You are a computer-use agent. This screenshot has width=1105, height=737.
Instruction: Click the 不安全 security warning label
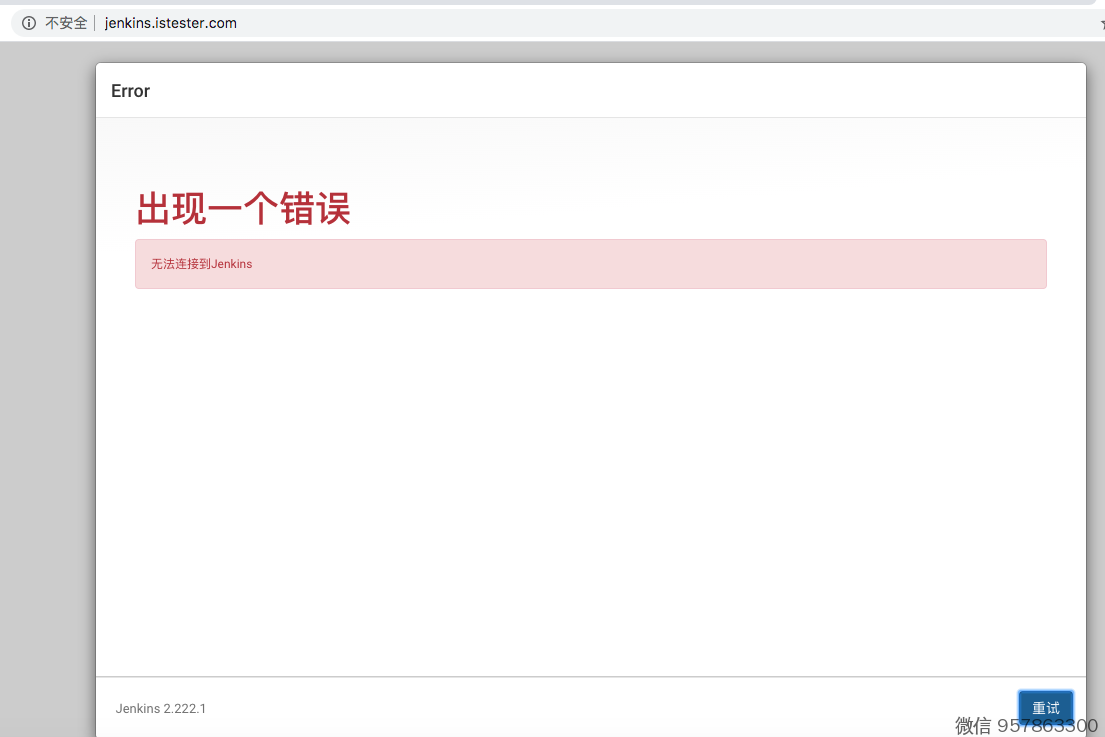pyautogui.click(x=66, y=23)
